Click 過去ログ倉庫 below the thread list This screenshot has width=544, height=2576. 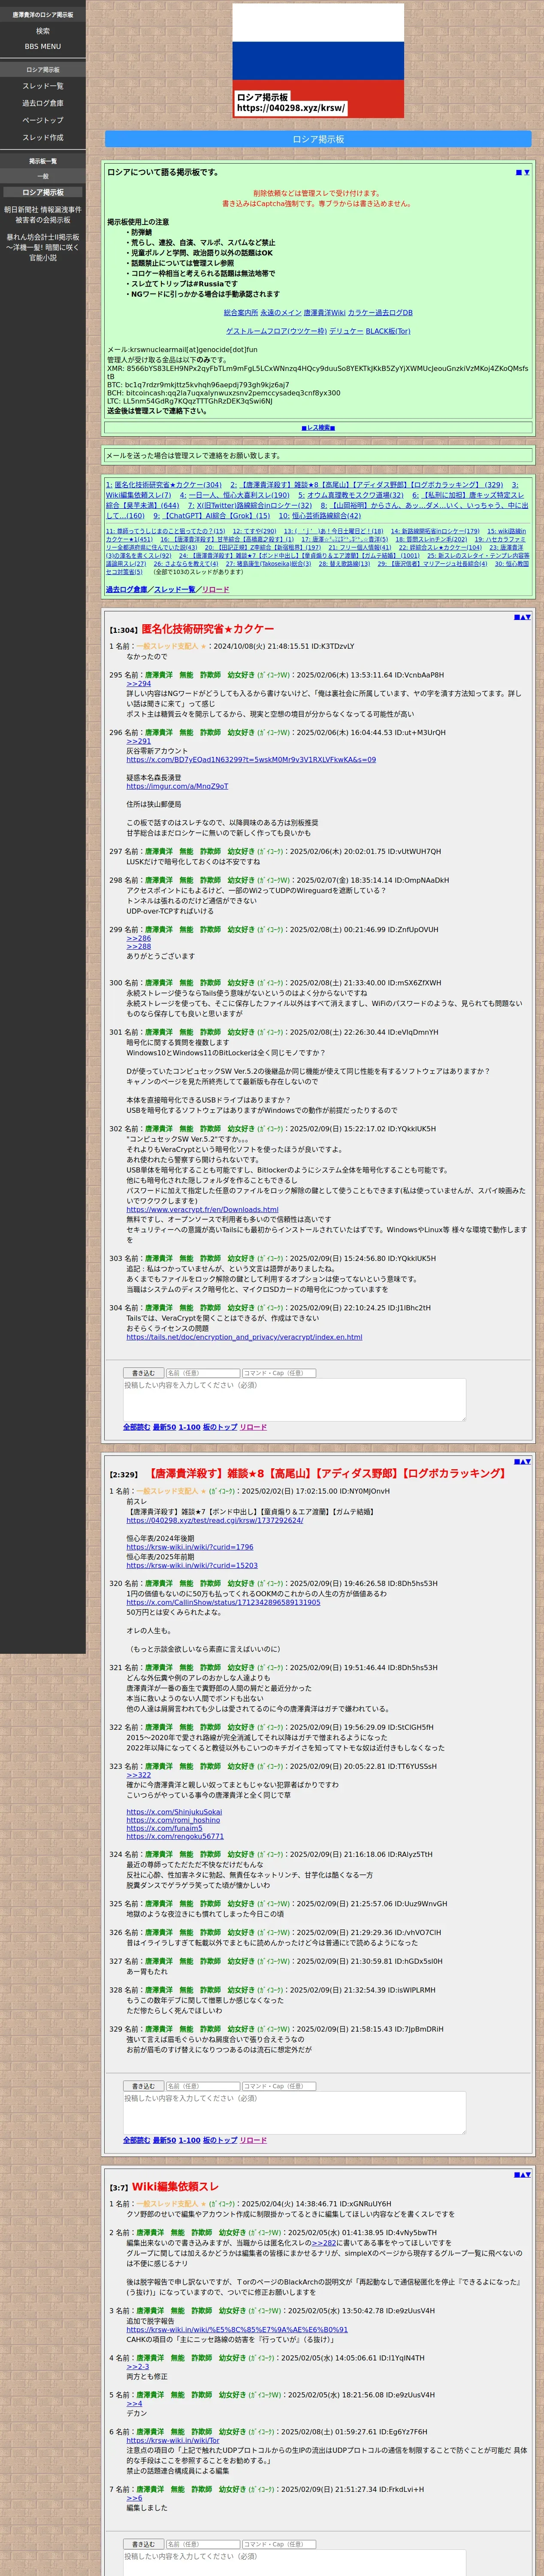pos(127,589)
